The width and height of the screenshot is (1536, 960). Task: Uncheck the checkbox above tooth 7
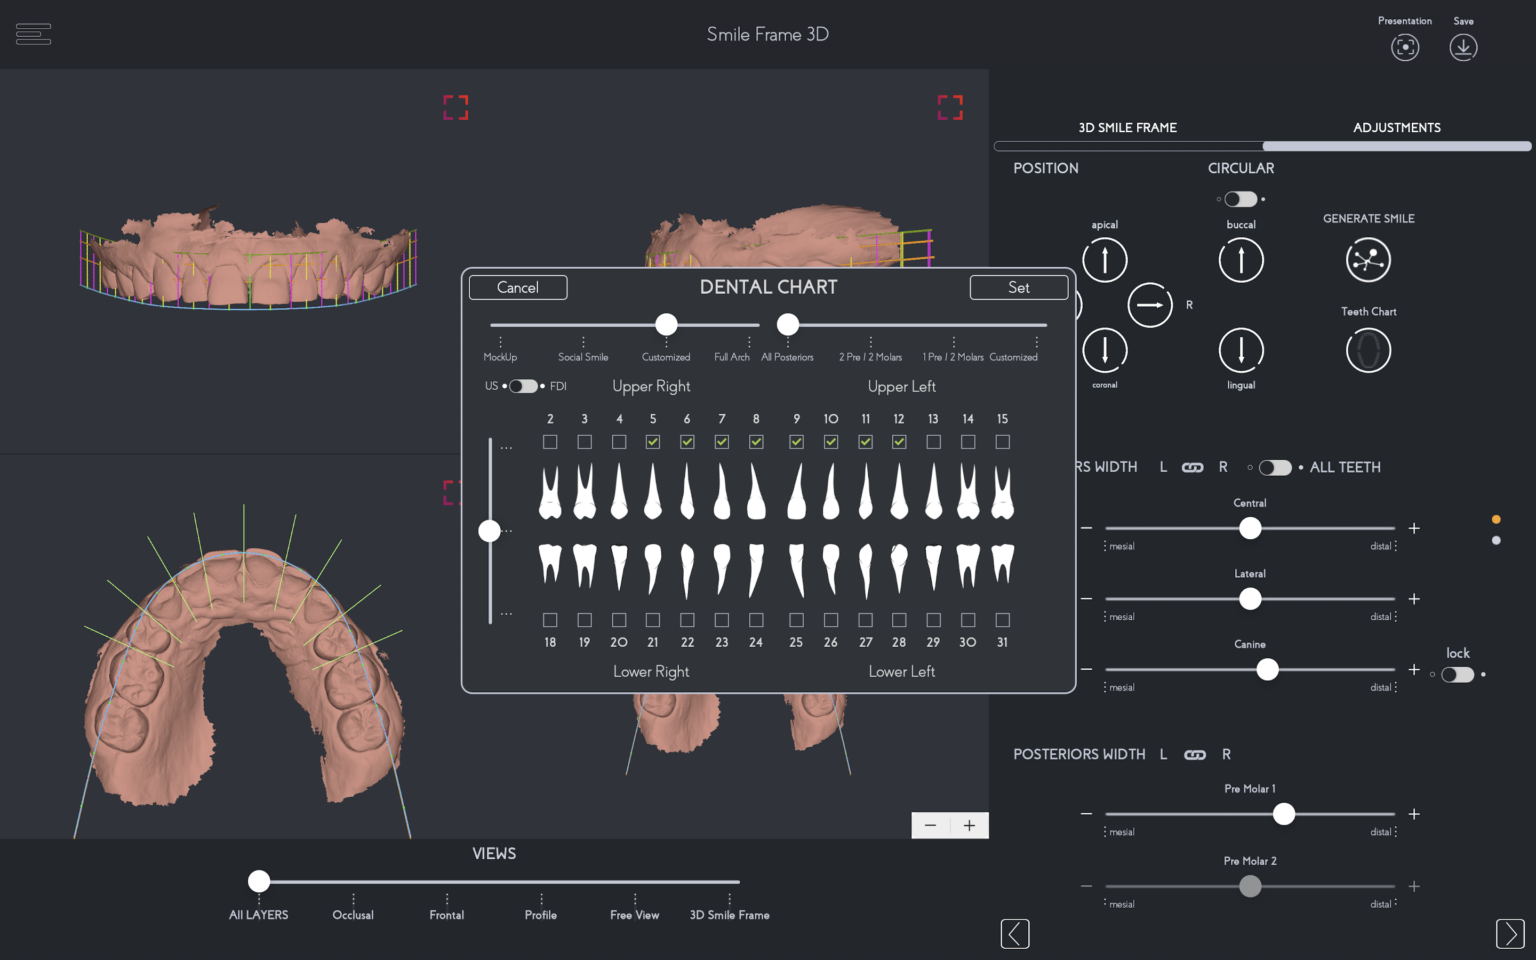722,441
